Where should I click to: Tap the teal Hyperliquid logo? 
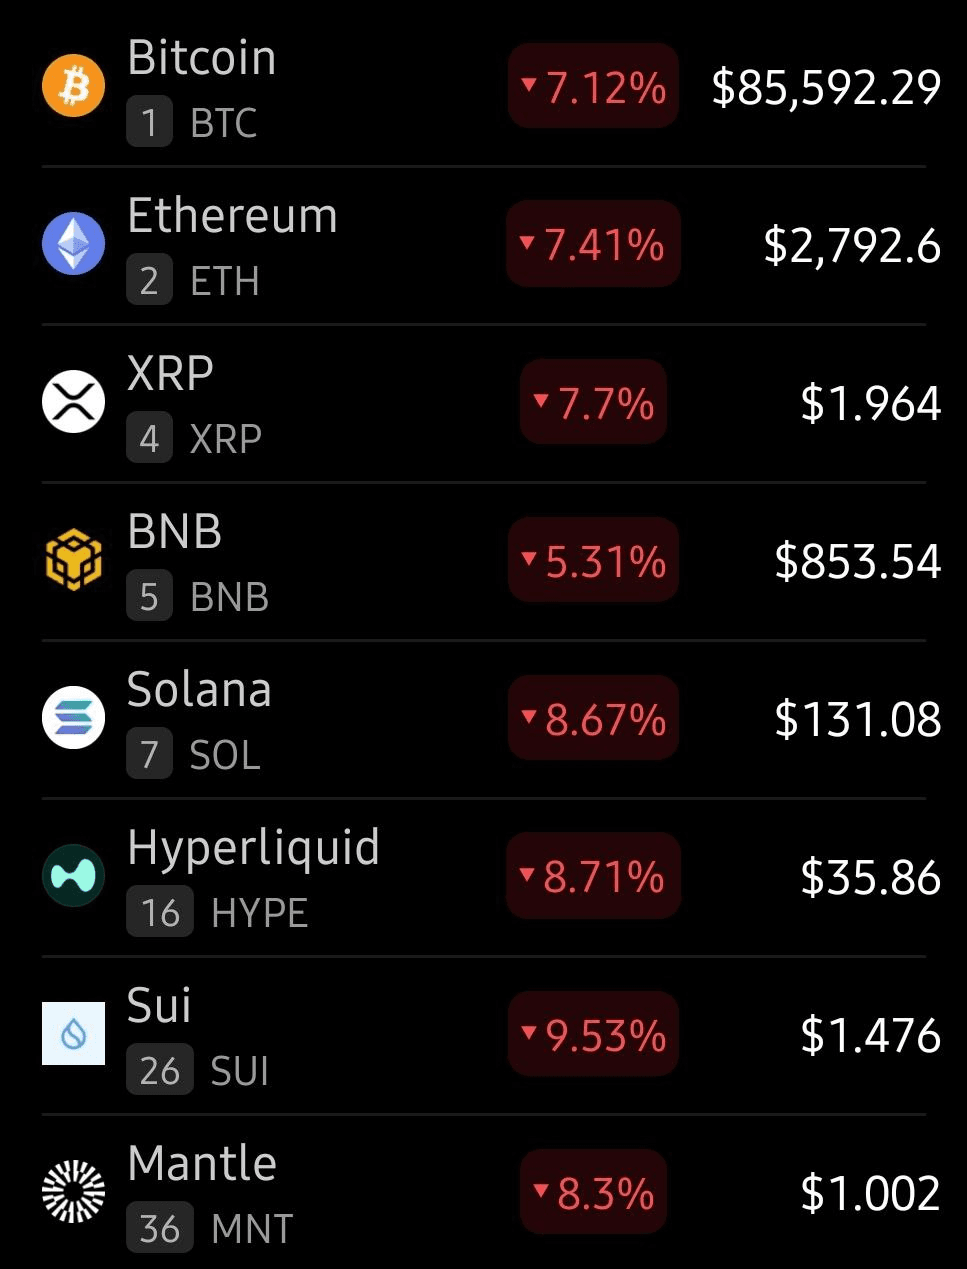point(73,876)
